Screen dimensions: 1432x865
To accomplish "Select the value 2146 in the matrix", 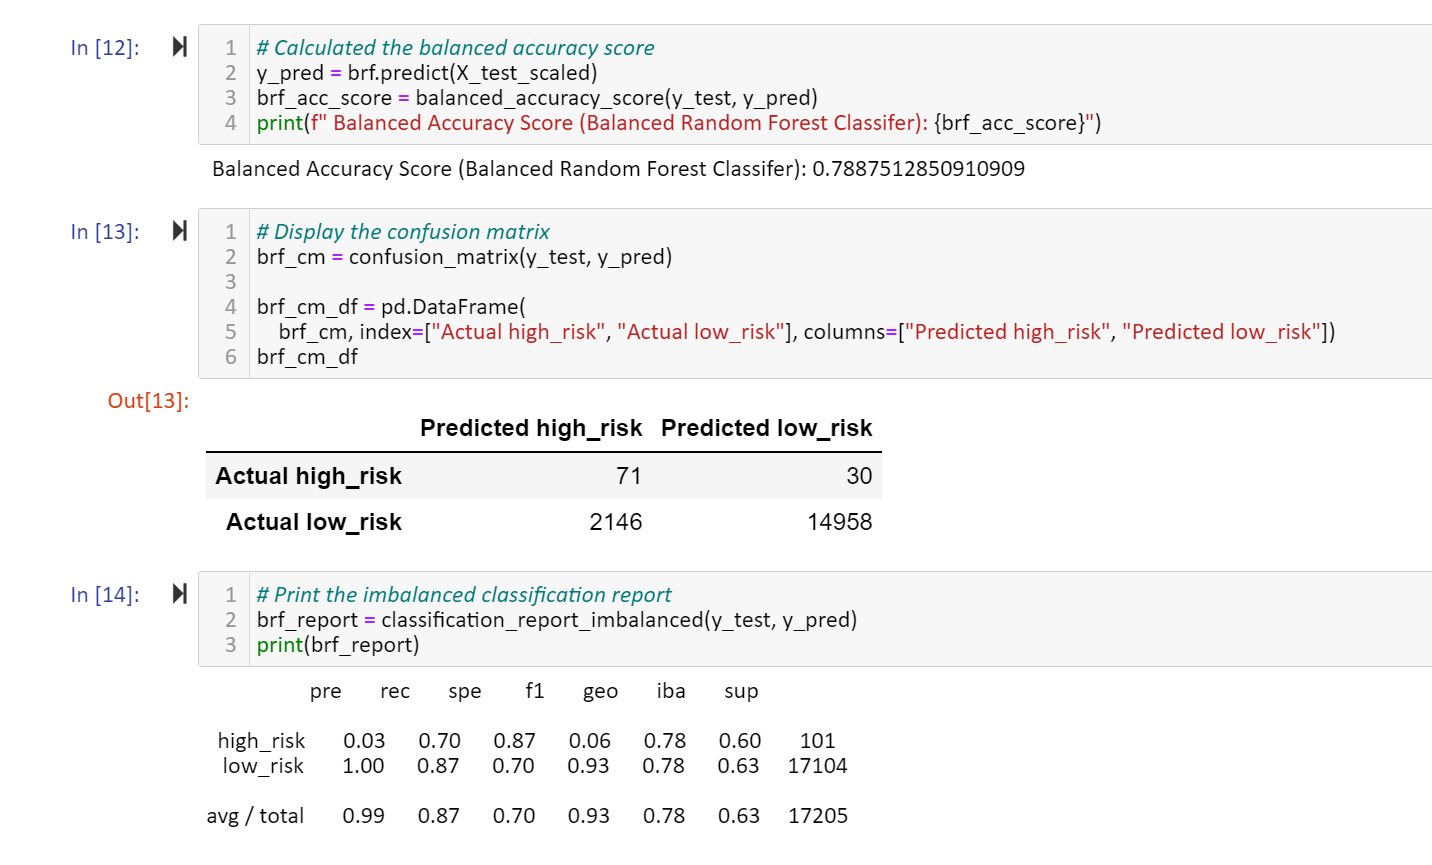I will [616, 521].
